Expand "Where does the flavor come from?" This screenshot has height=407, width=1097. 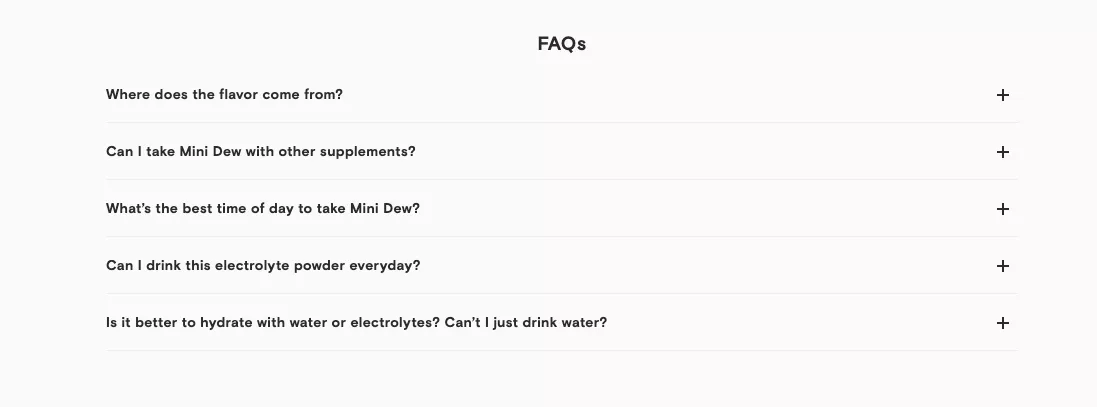[x=224, y=95]
